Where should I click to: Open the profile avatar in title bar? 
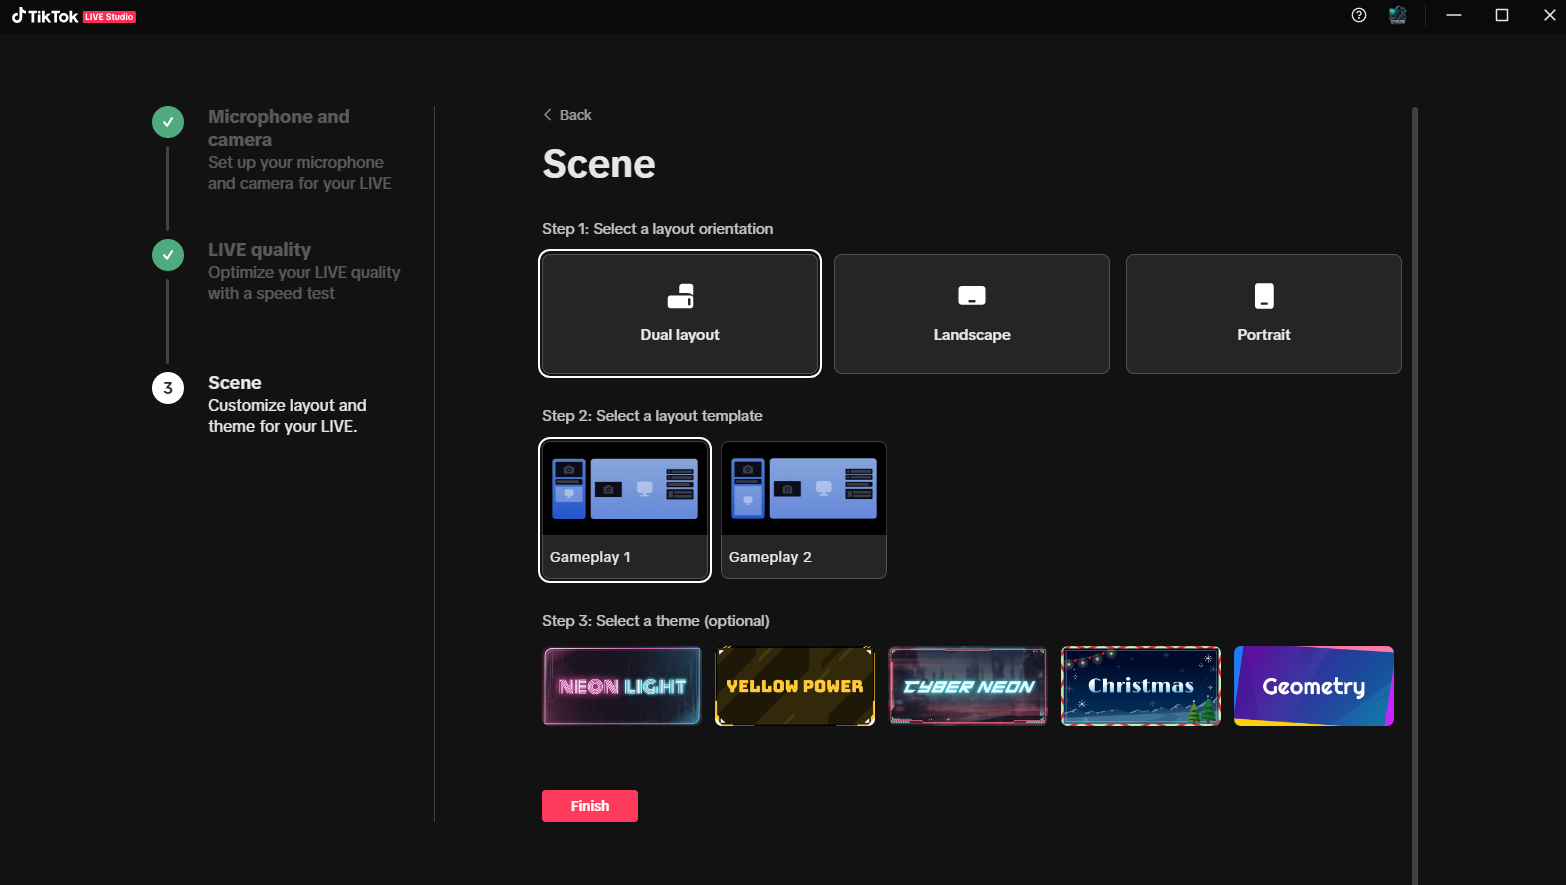pyautogui.click(x=1398, y=15)
